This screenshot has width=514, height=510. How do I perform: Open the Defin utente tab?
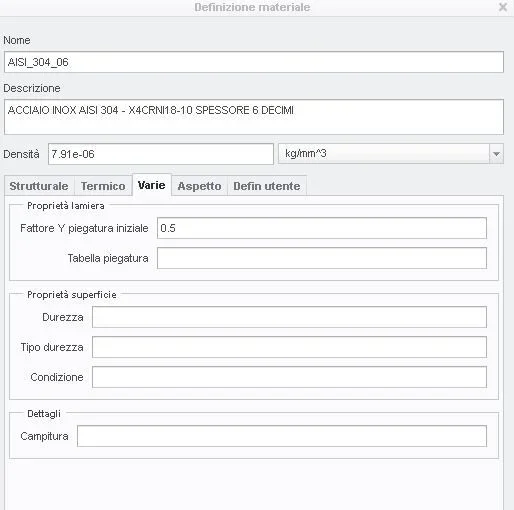267,186
